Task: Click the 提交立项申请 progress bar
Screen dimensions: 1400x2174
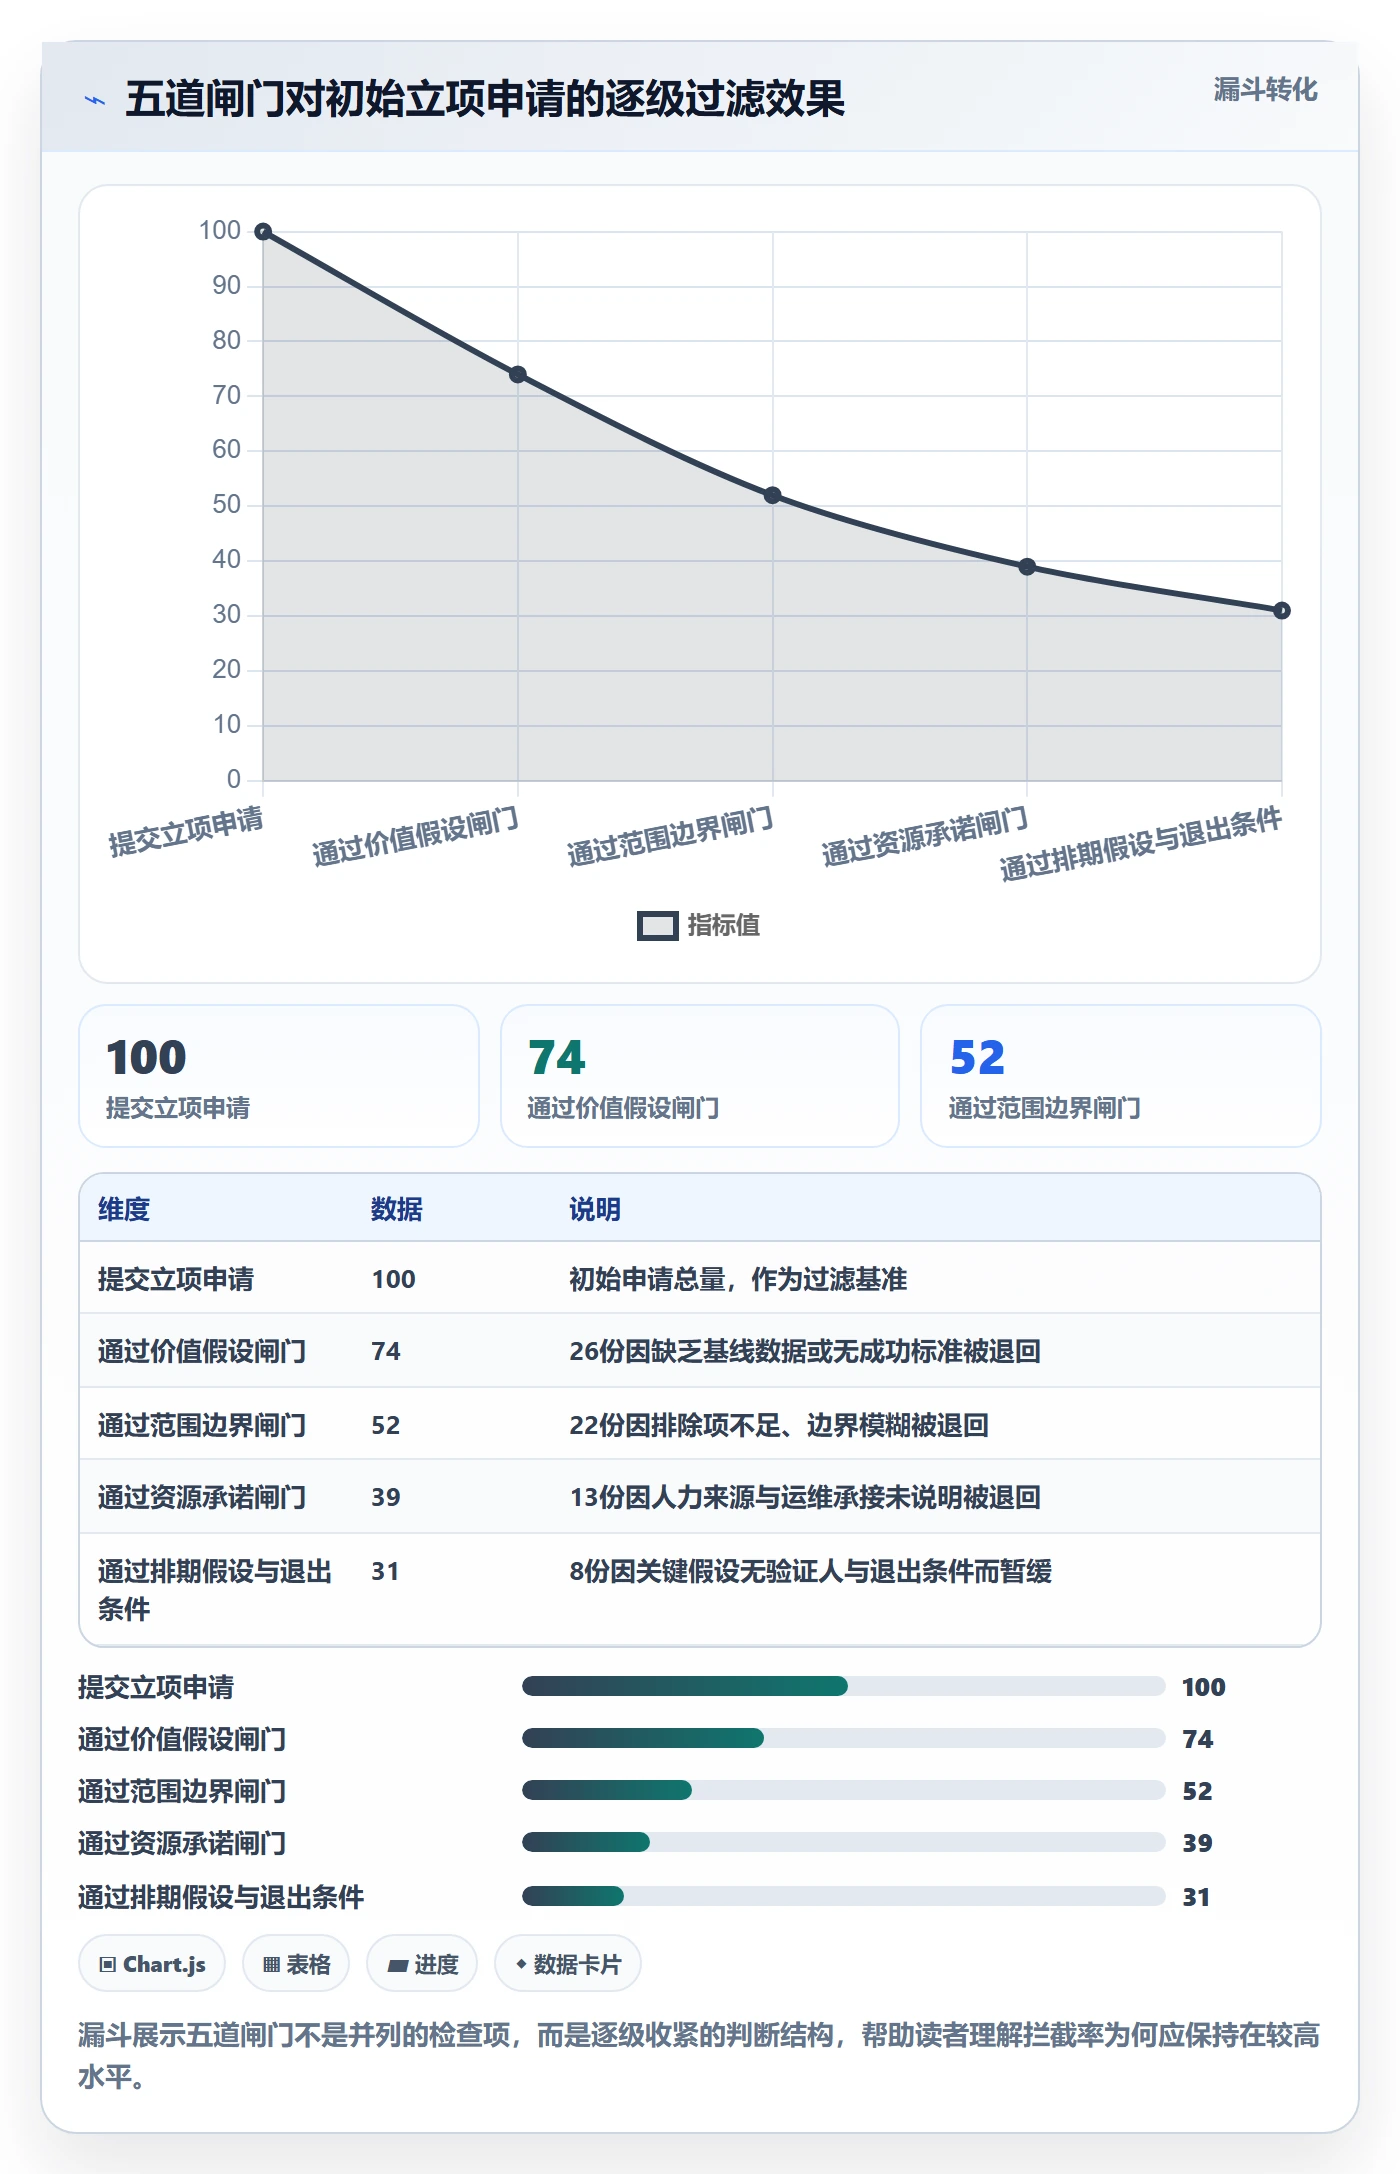Action: [844, 1687]
